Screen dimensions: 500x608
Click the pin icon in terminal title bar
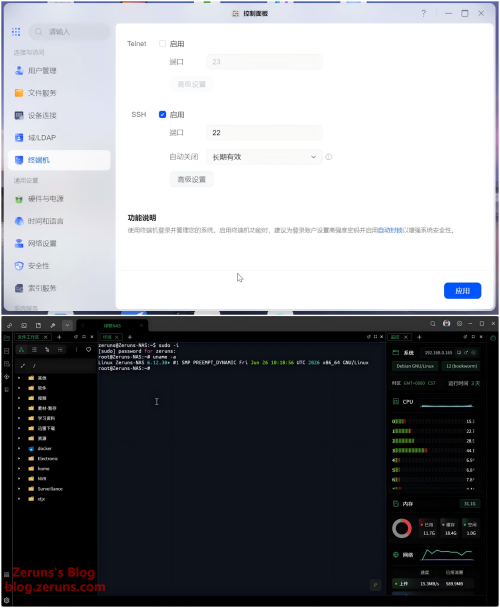(52, 325)
